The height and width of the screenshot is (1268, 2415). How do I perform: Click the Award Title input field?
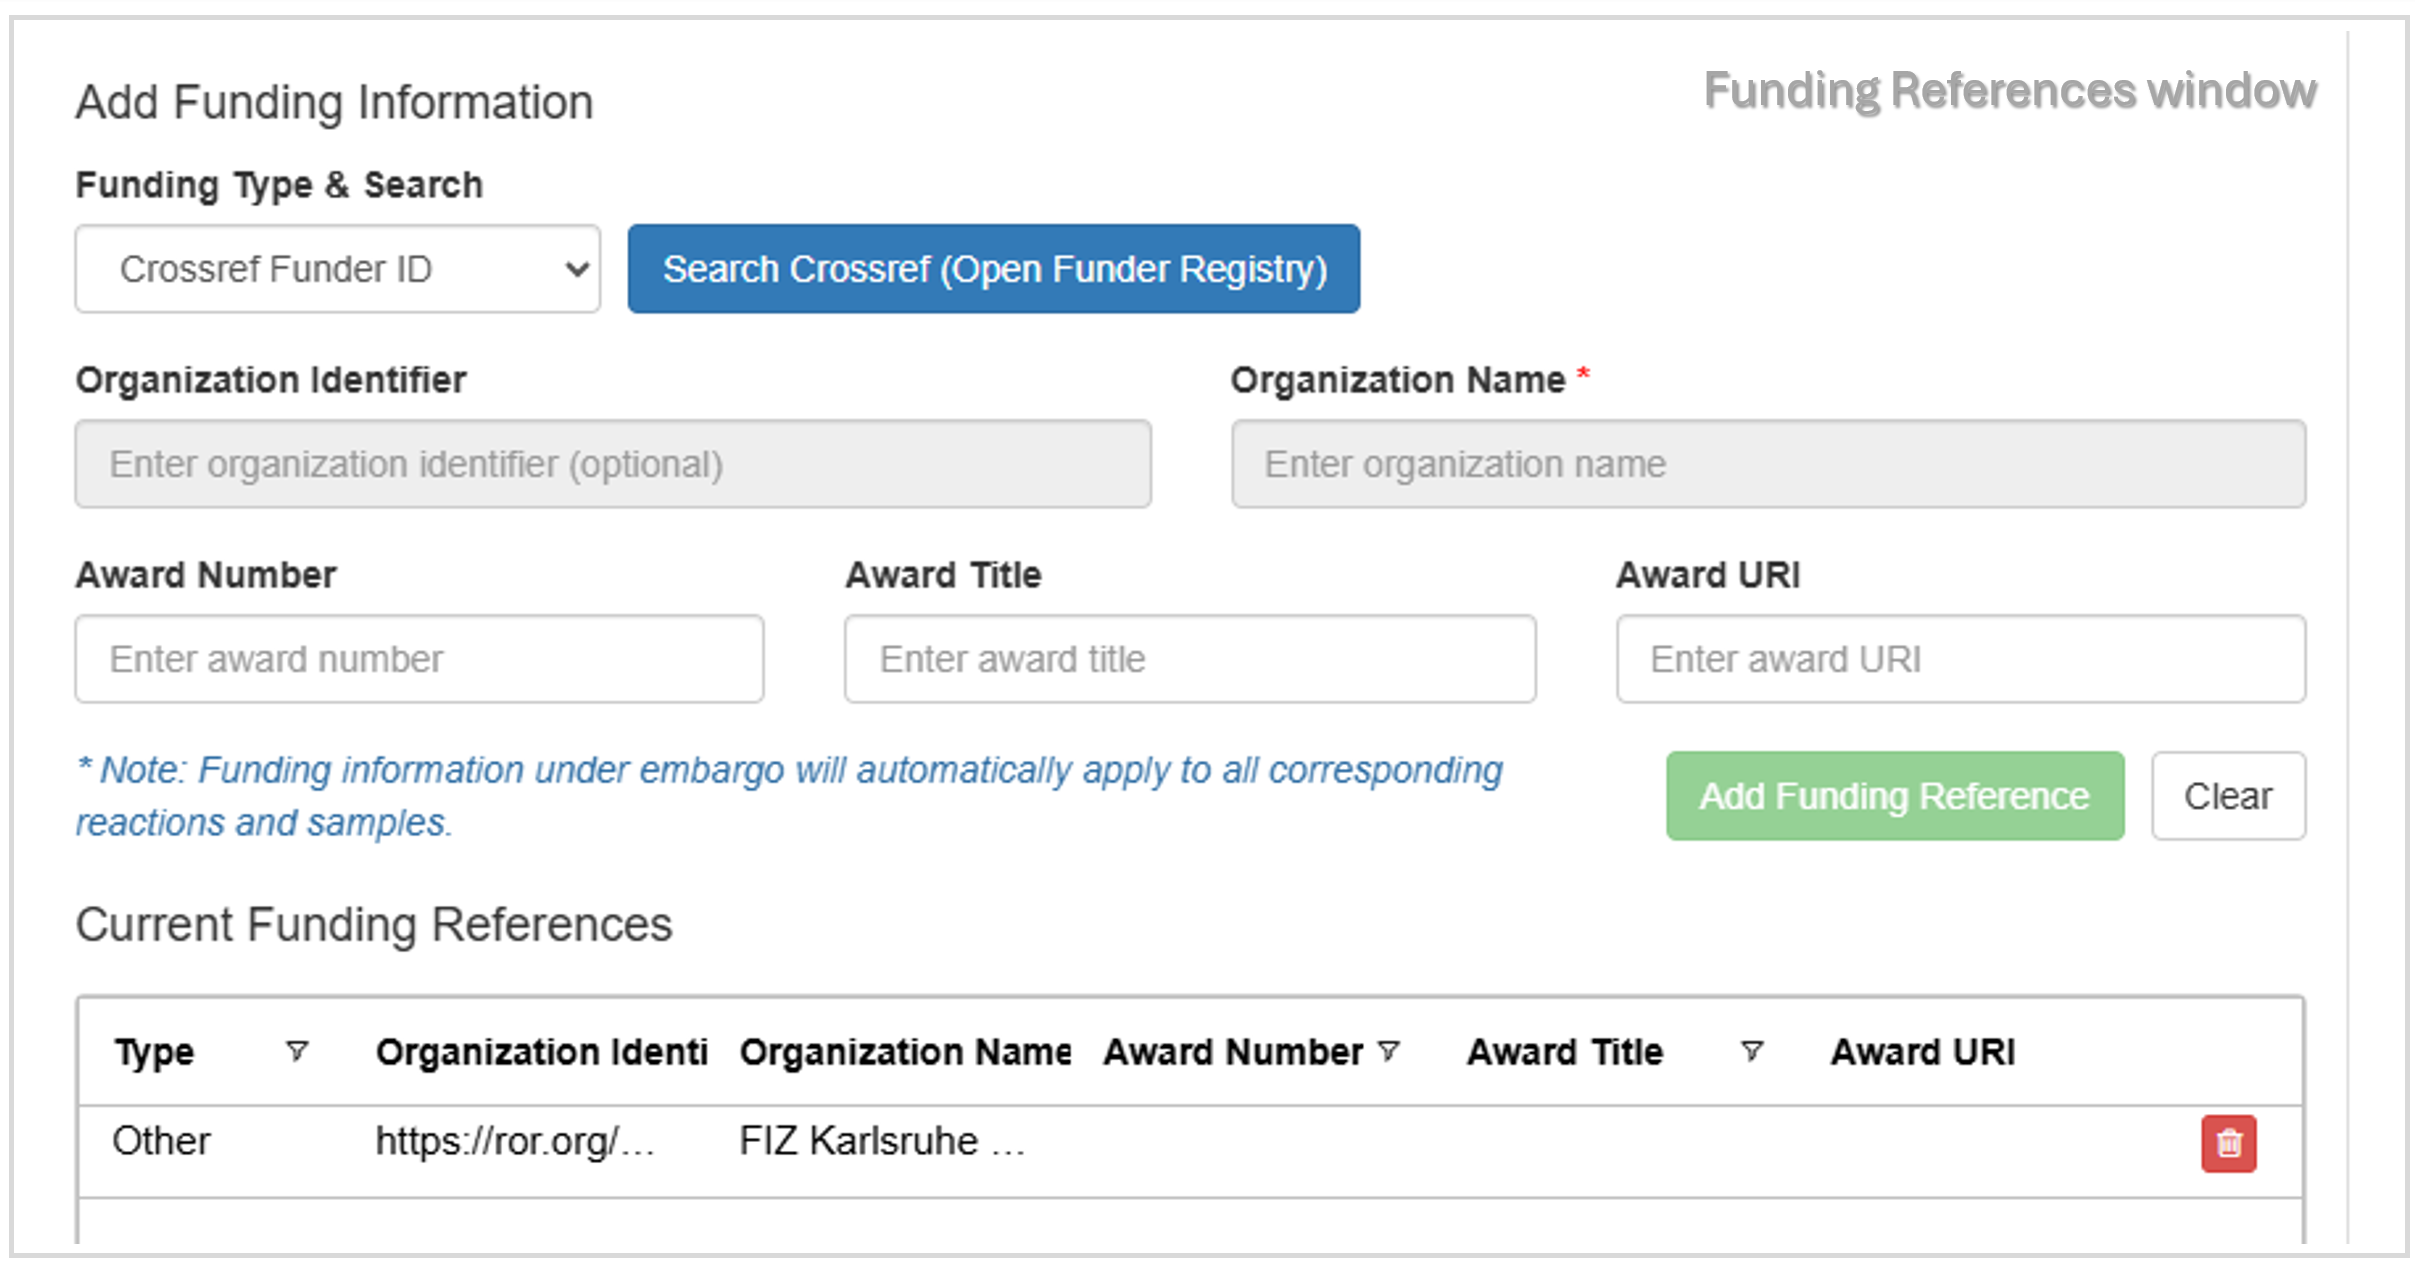[1189, 658]
